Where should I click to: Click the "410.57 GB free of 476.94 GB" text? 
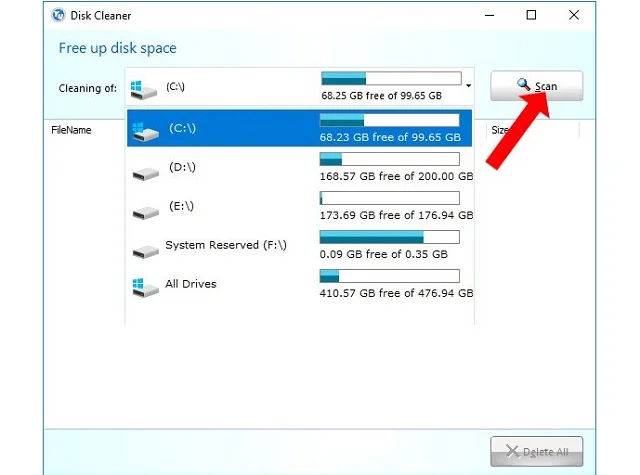tap(396, 293)
